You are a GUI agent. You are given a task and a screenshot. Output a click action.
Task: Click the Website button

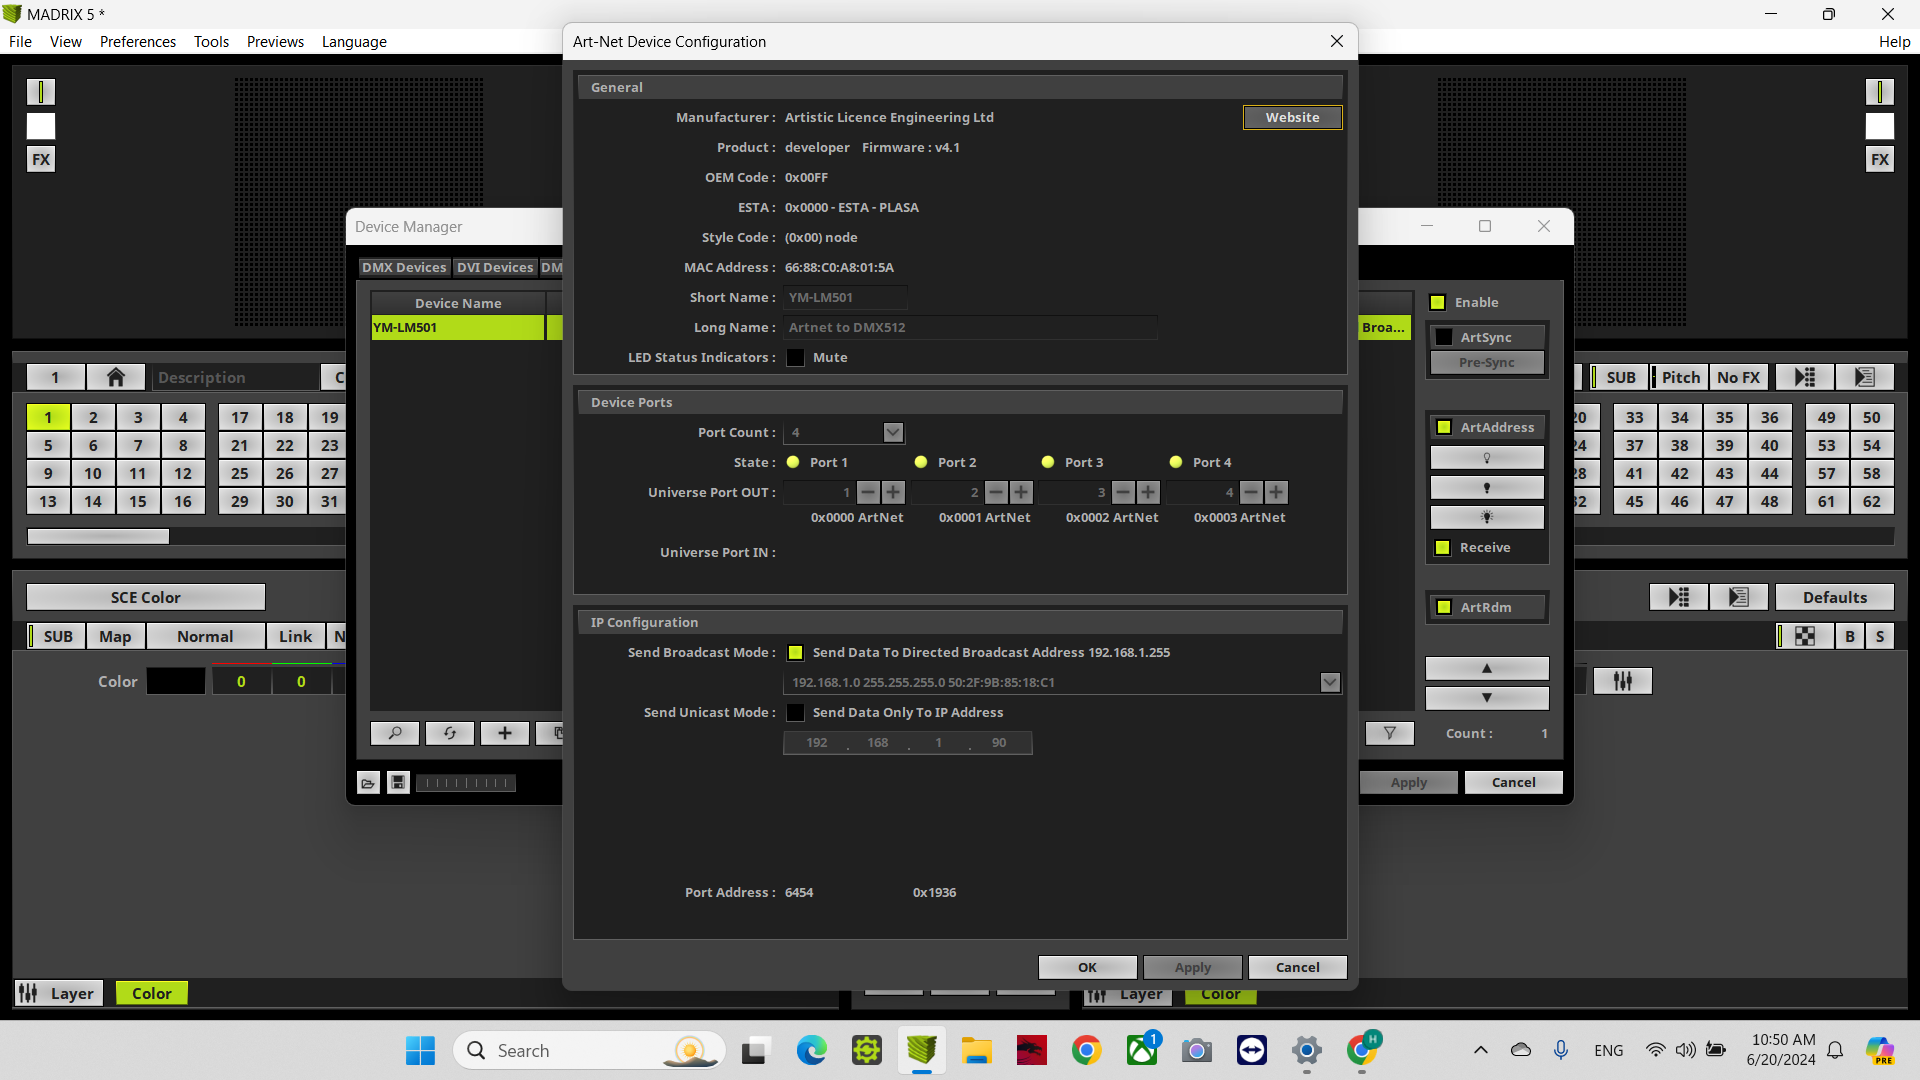1292,117
